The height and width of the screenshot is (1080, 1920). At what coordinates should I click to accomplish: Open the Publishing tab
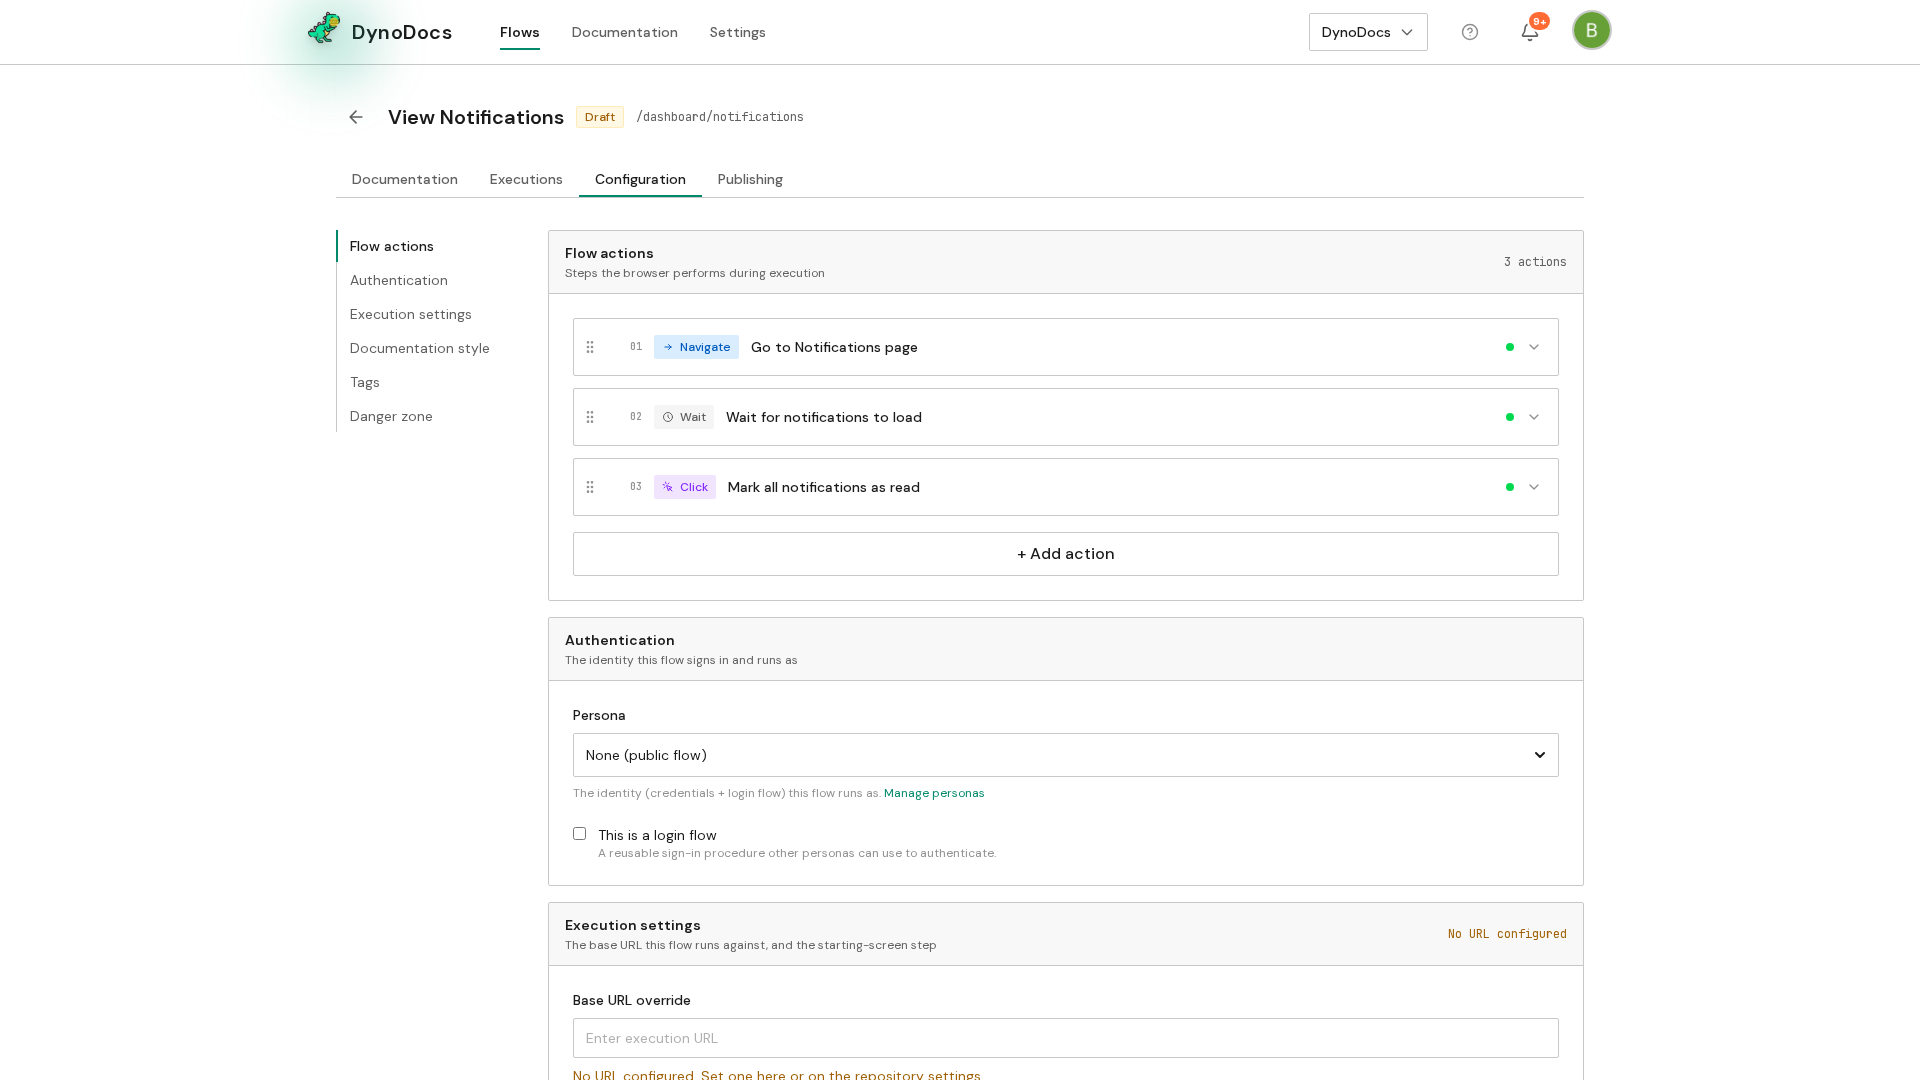[750, 179]
